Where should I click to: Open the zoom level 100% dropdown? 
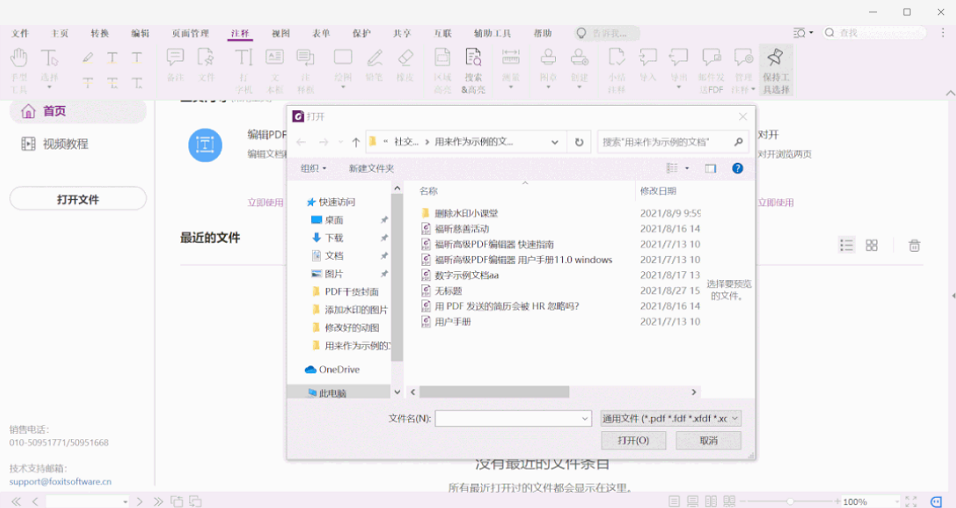[896, 501]
